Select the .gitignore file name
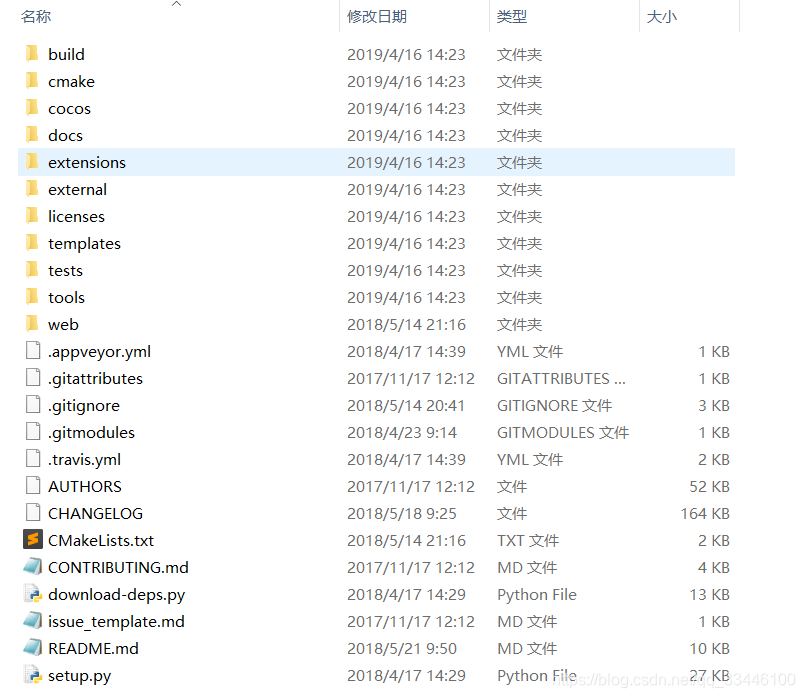 [x=84, y=405]
